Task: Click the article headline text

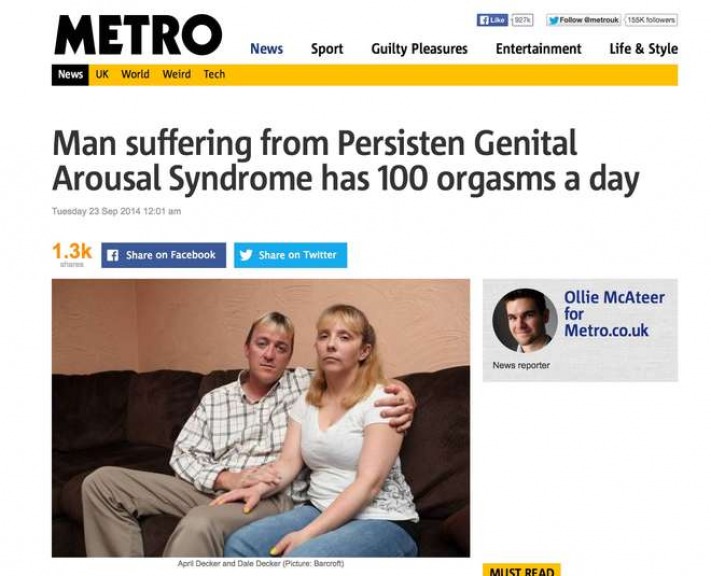Action: [x=346, y=161]
